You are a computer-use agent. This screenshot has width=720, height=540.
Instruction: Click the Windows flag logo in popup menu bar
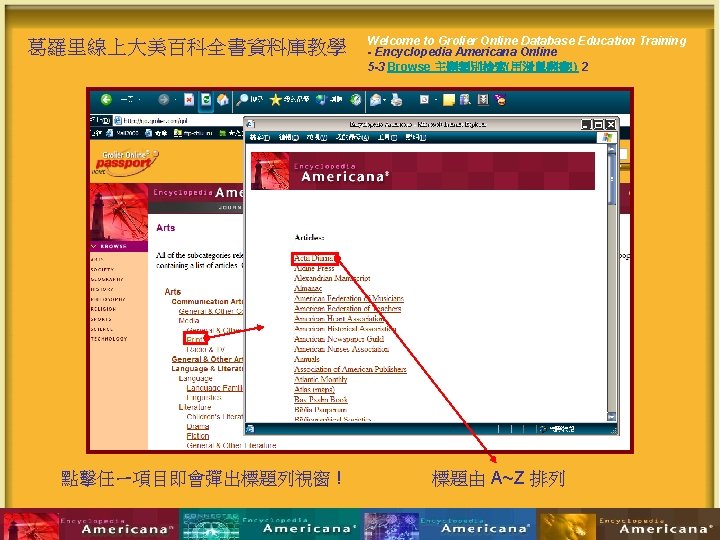pos(607,137)
